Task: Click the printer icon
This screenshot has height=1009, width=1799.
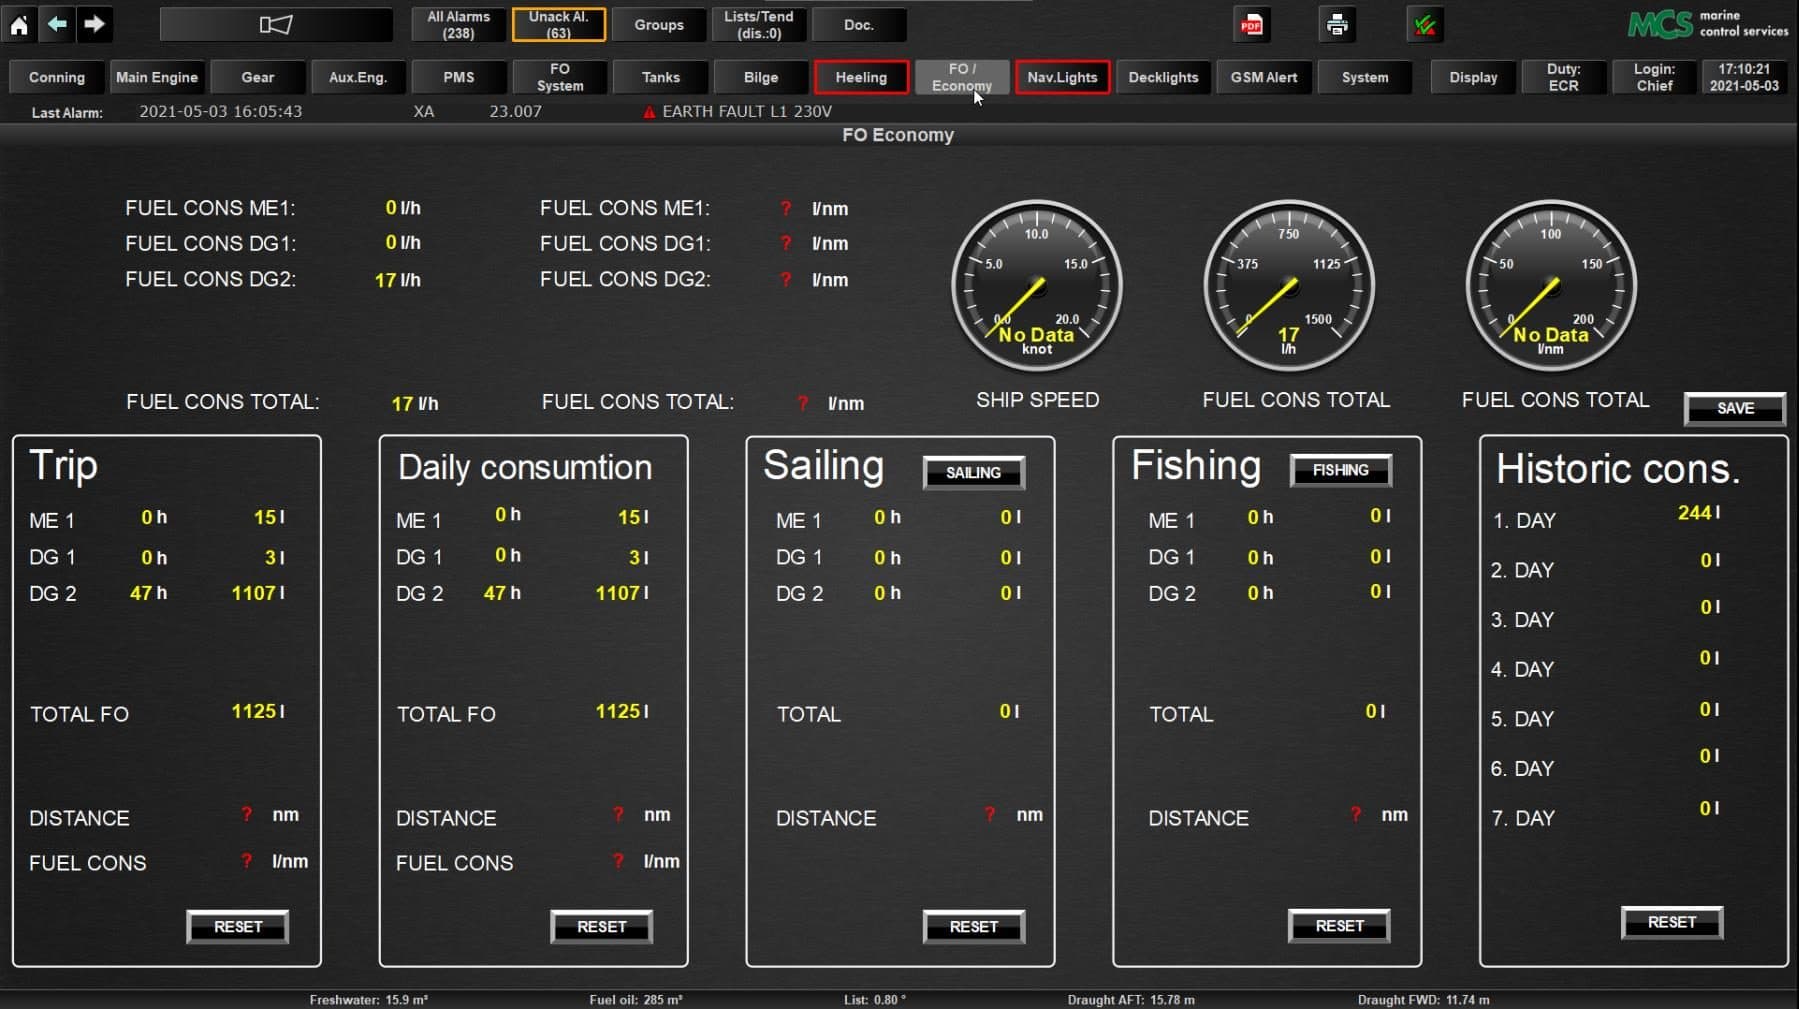Action: point(1337,25)
